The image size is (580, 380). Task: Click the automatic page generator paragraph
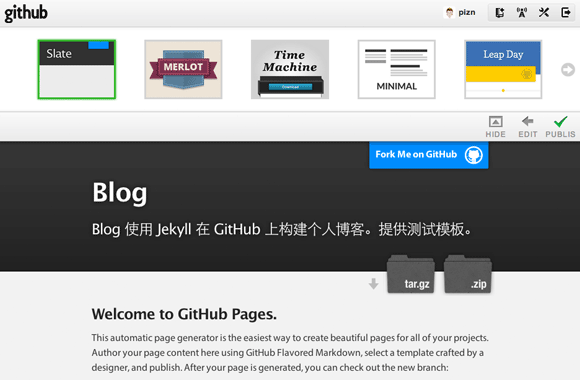pyautogui.click(x=290, y=353)
